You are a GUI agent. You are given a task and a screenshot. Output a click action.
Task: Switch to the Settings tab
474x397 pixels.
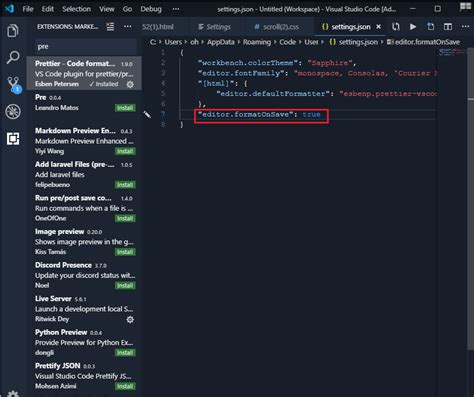point(214,27)
